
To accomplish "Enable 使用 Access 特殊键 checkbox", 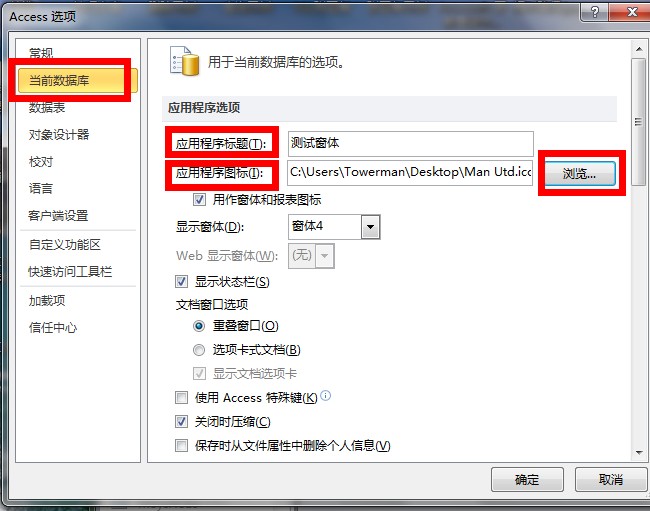I will pyautogui.click(x=181, y=398).
